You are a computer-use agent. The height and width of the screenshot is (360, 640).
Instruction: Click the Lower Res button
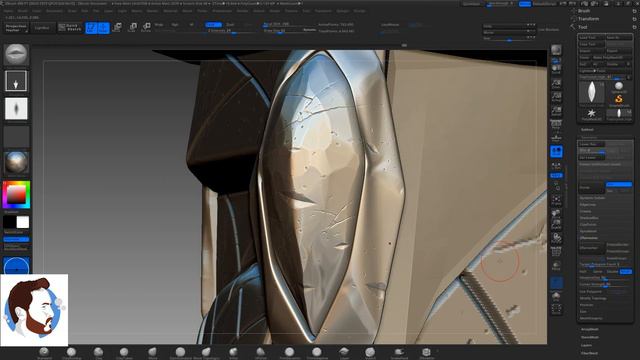click(x=591, y=144)
